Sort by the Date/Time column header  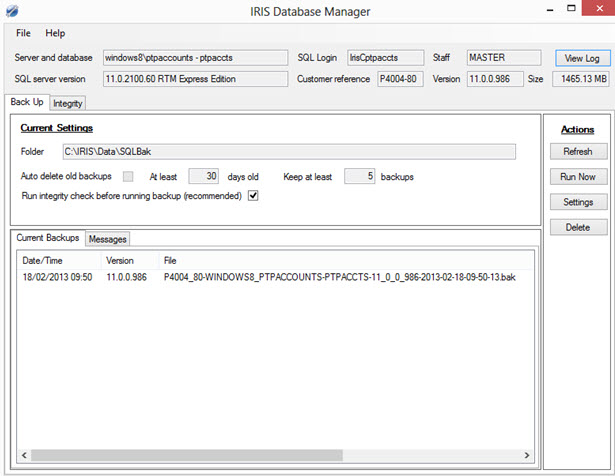(x=59, y=261)
